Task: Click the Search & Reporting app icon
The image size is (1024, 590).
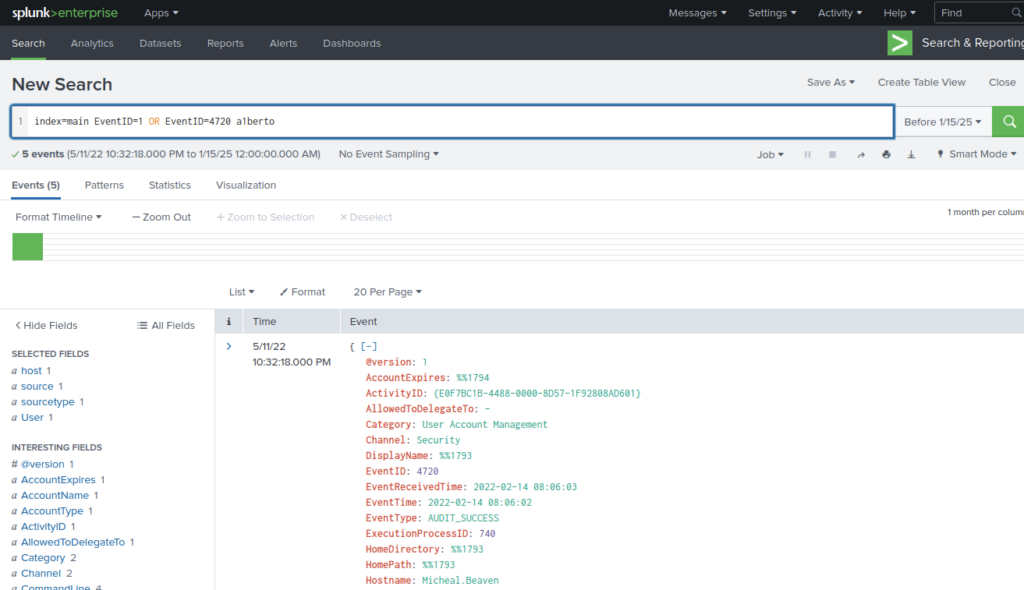Action: tap(899, 43)
